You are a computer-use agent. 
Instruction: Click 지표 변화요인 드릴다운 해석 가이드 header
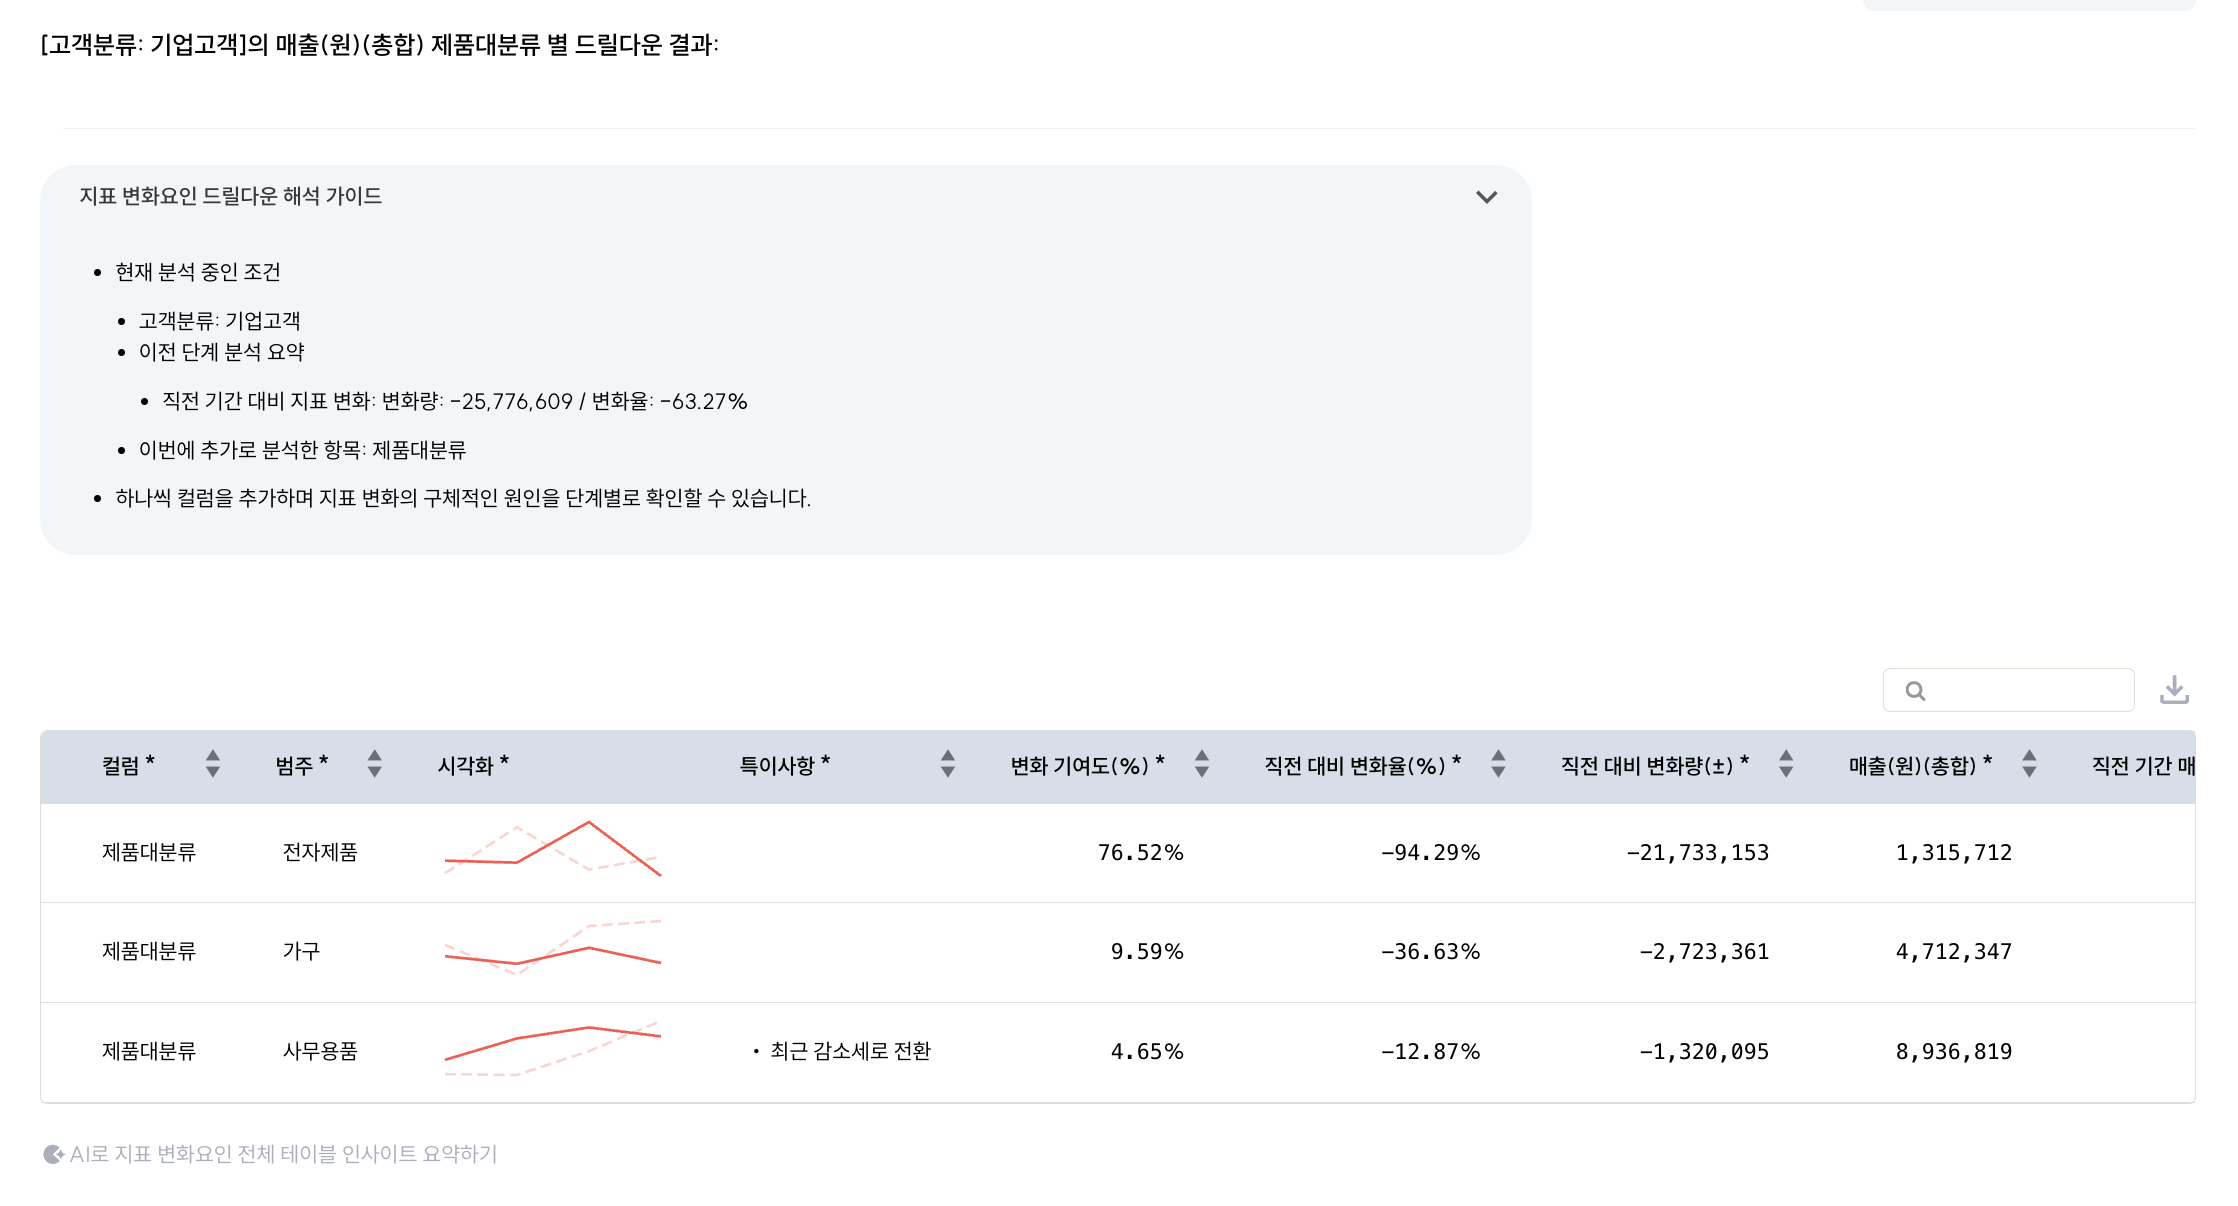pos(231,196)
